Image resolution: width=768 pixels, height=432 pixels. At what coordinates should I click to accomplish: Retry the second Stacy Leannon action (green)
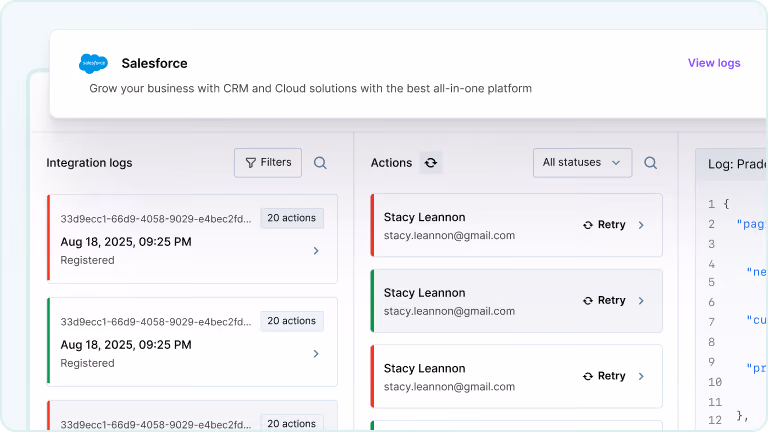604,300
